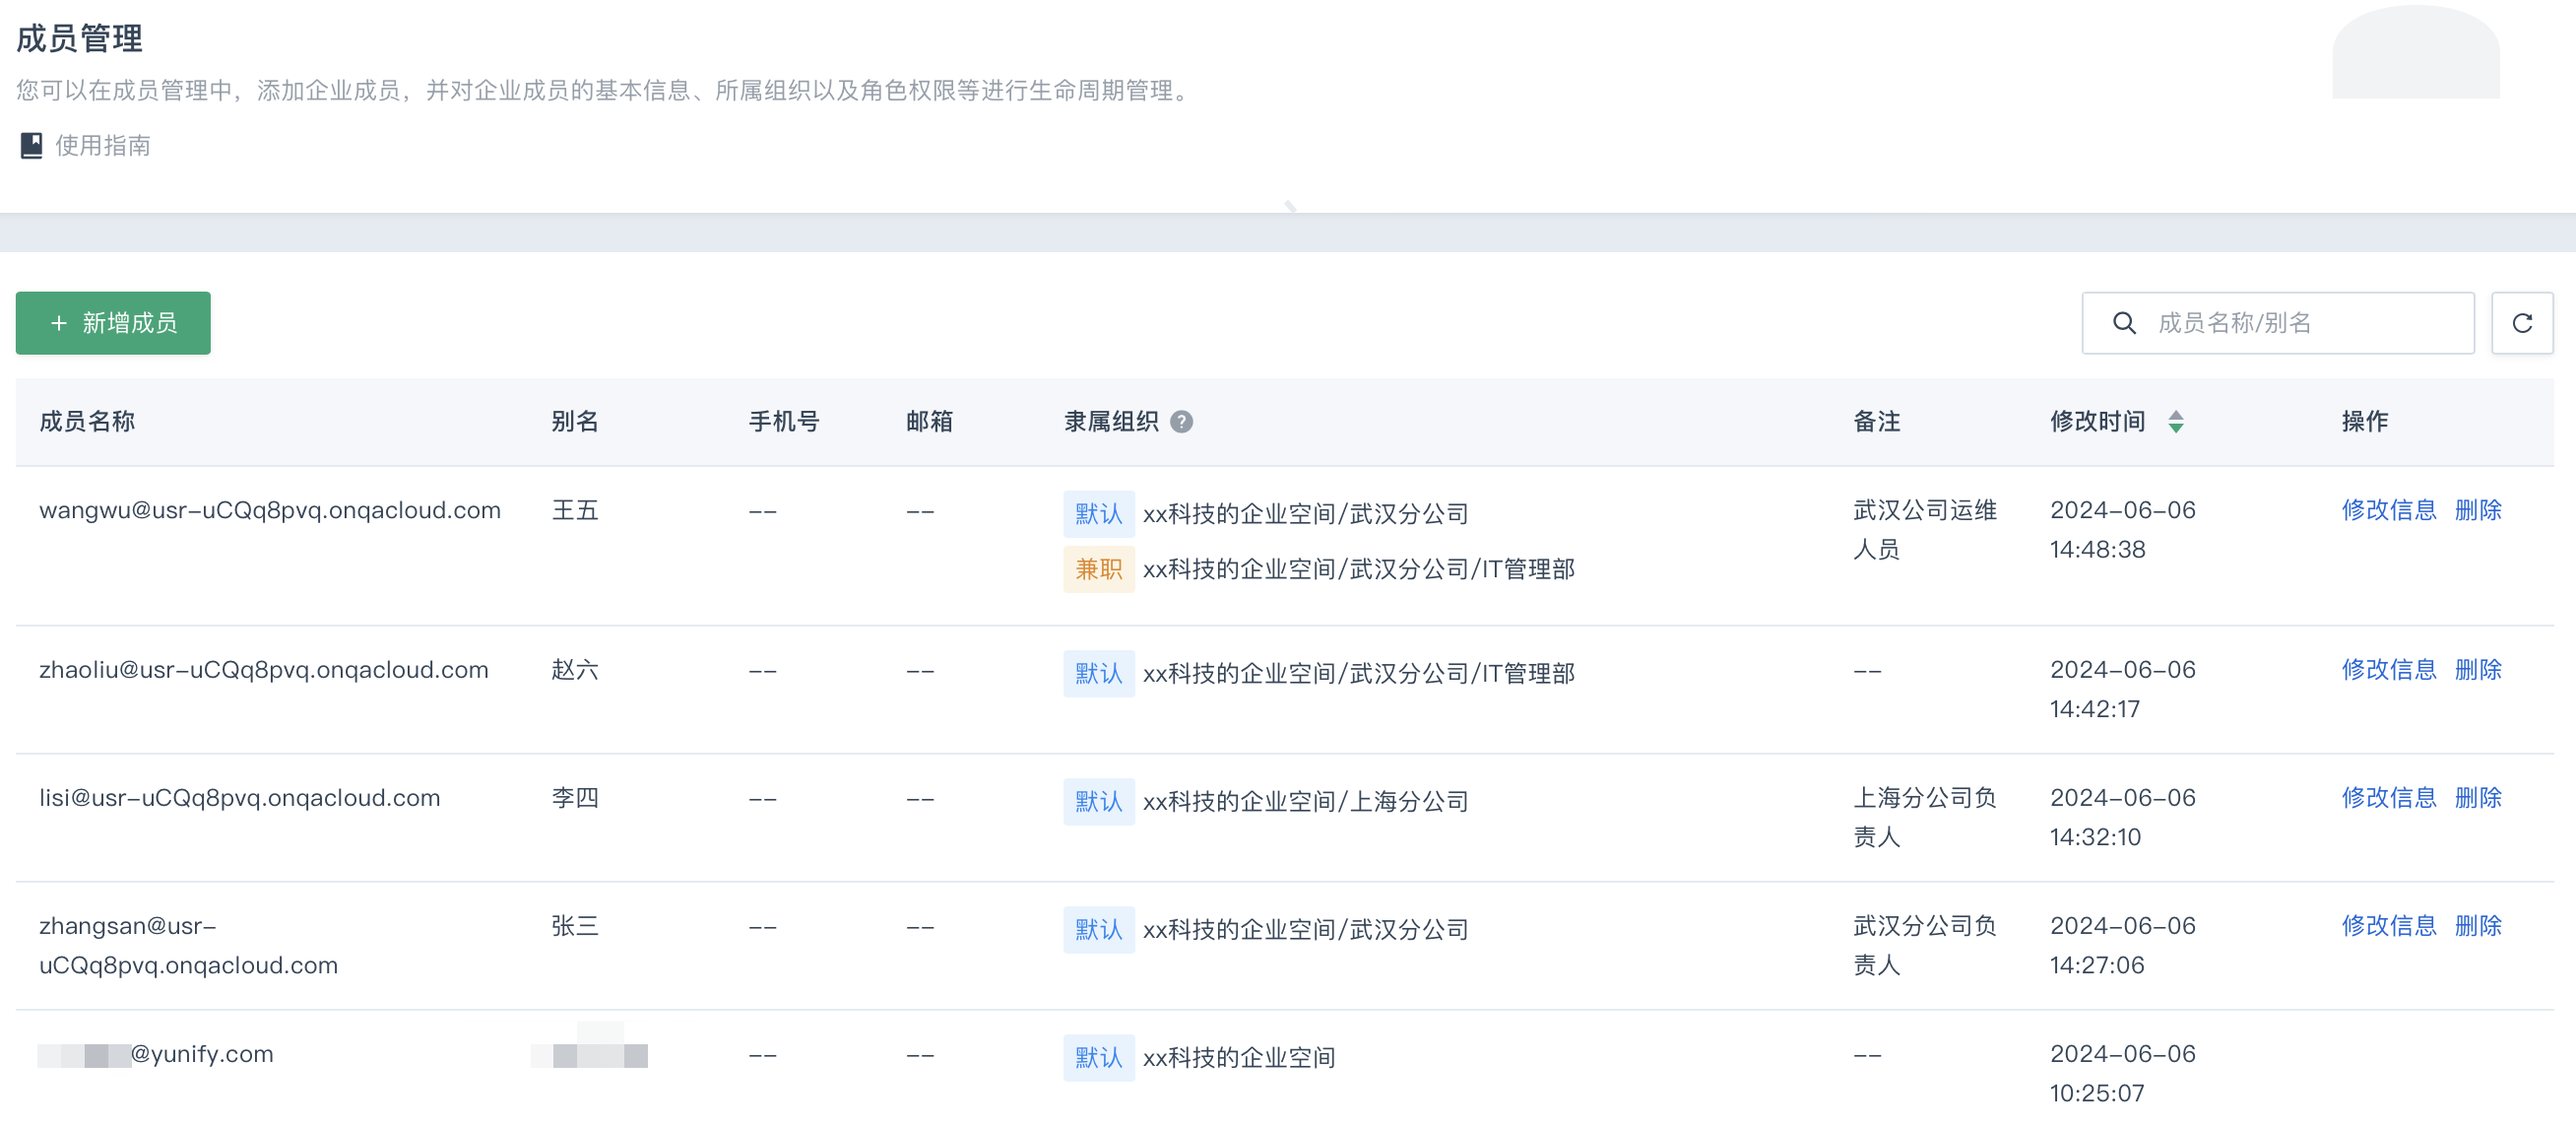
Task: Click the plus icon on 新增成员 button
Action: 58,323
